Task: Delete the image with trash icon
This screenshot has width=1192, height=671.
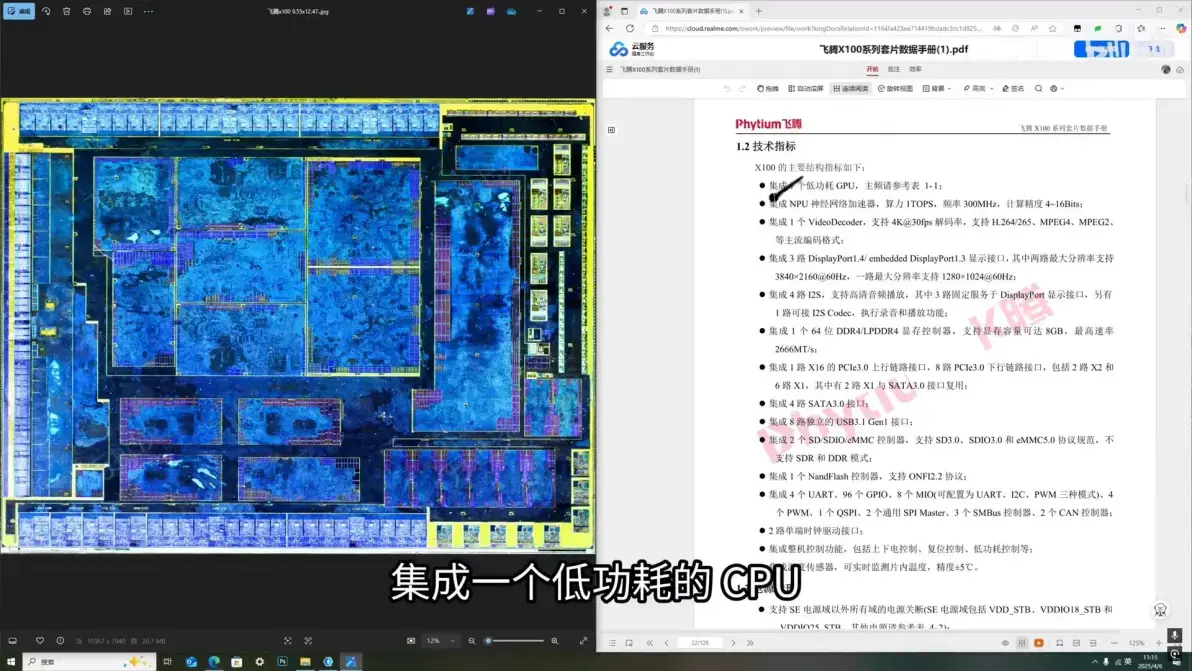Action: tap(67, 11)
